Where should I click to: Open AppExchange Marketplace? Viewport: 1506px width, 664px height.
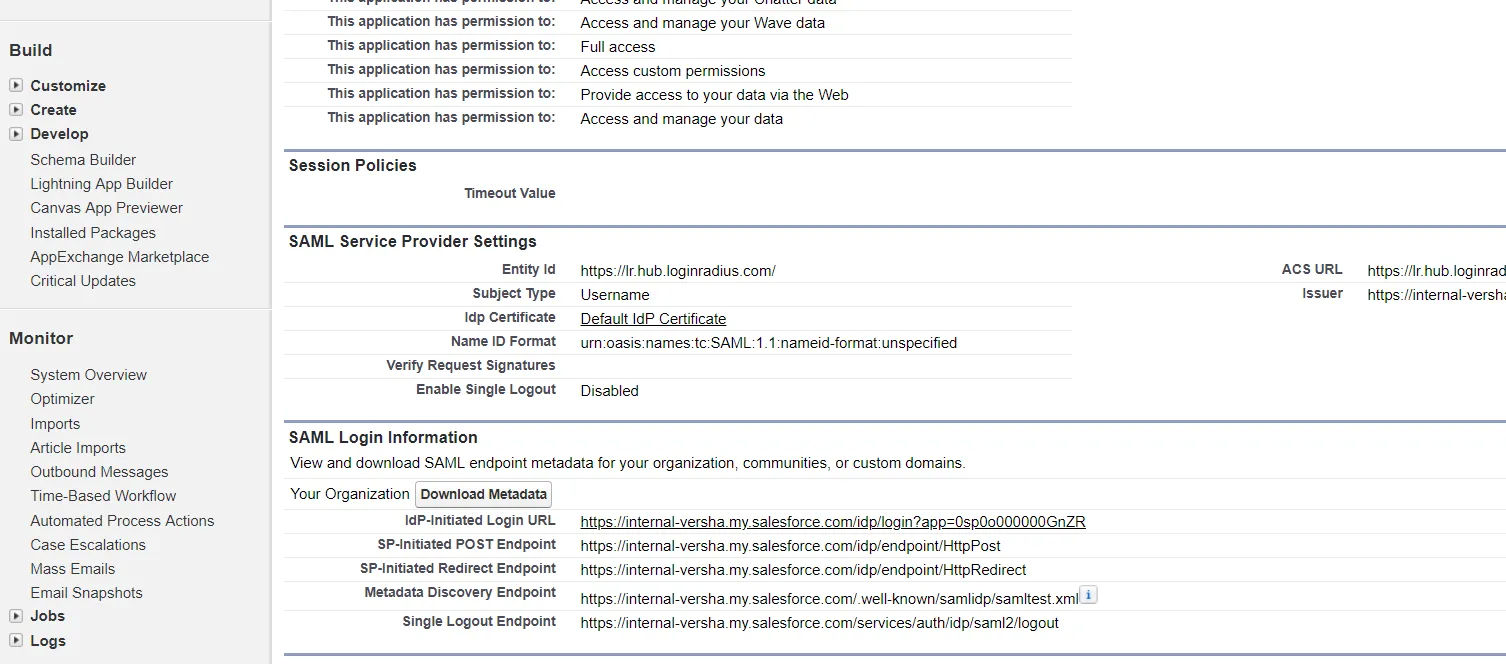(119, 256)
